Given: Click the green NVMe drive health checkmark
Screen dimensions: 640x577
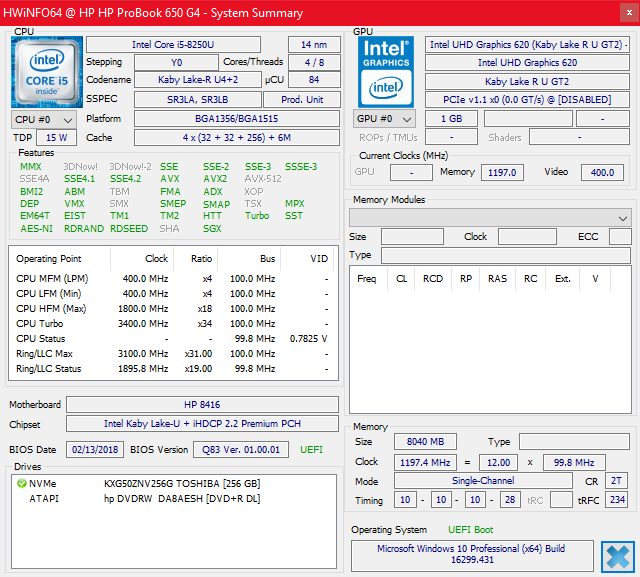Looking at the screenshot, I should (22, 484).
